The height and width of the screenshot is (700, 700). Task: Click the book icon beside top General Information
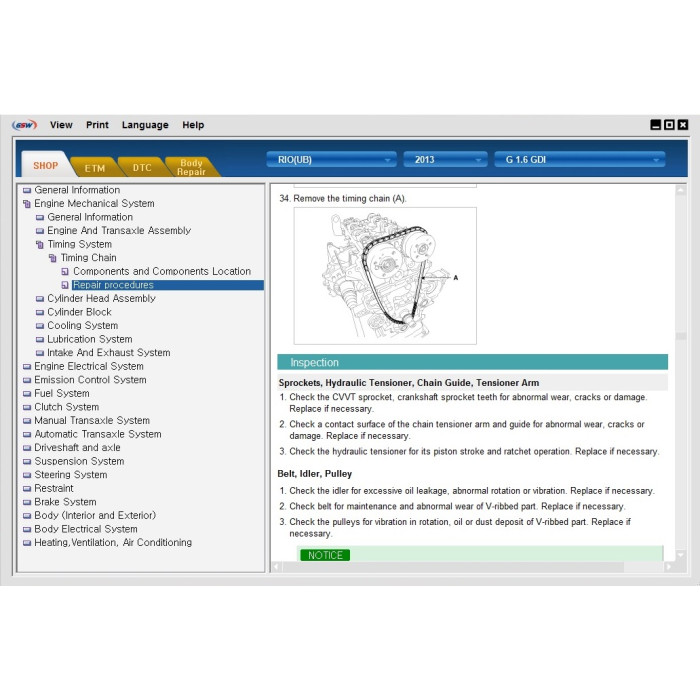click(27, 190)
